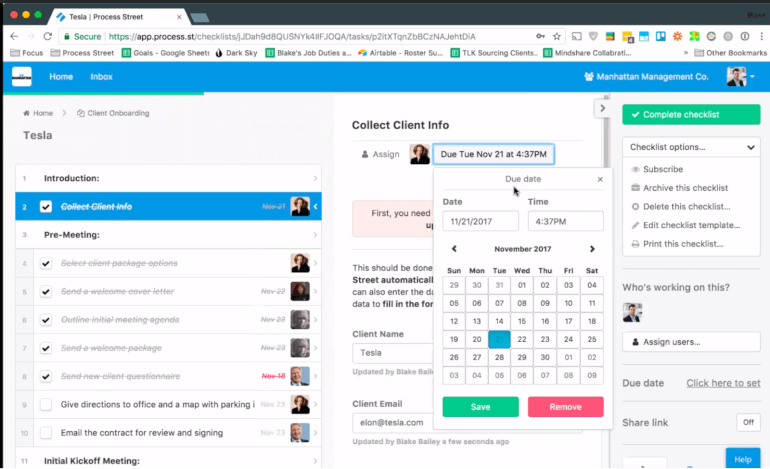Screen dimensions: 770x469
Task: Uncheck Send new client questionnaire
Action: pyautogui.click(x=46, y=376)
